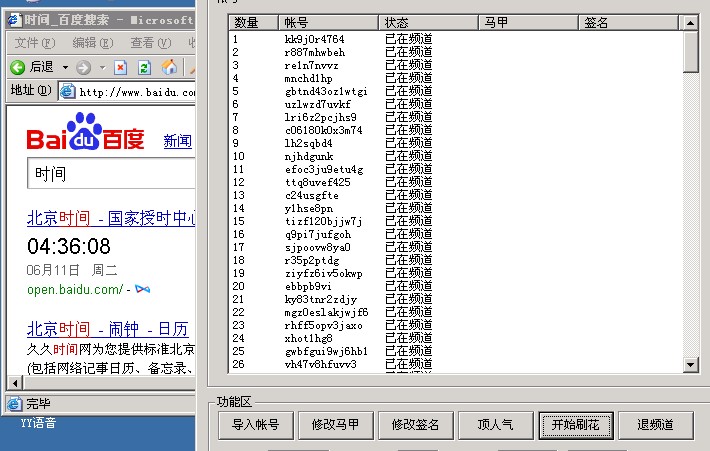Click the 新闻 link on Baidu
This screenshot has width=710, height=451.
pyautogui.click(x=178, y=141)
